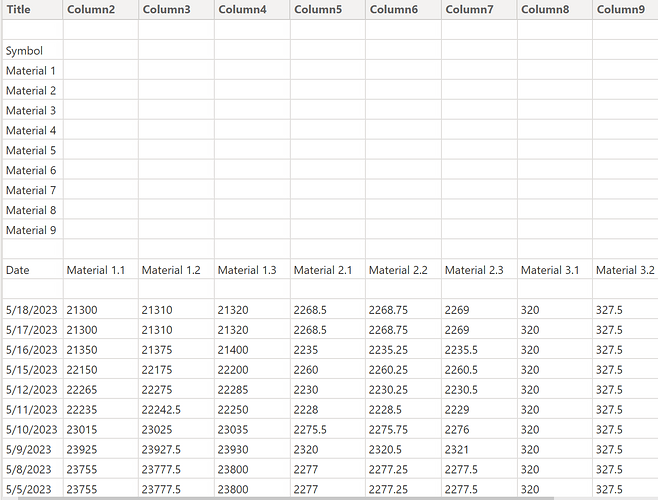
Task: Select the Material 2 row label
Action: [x=33, y=90]
